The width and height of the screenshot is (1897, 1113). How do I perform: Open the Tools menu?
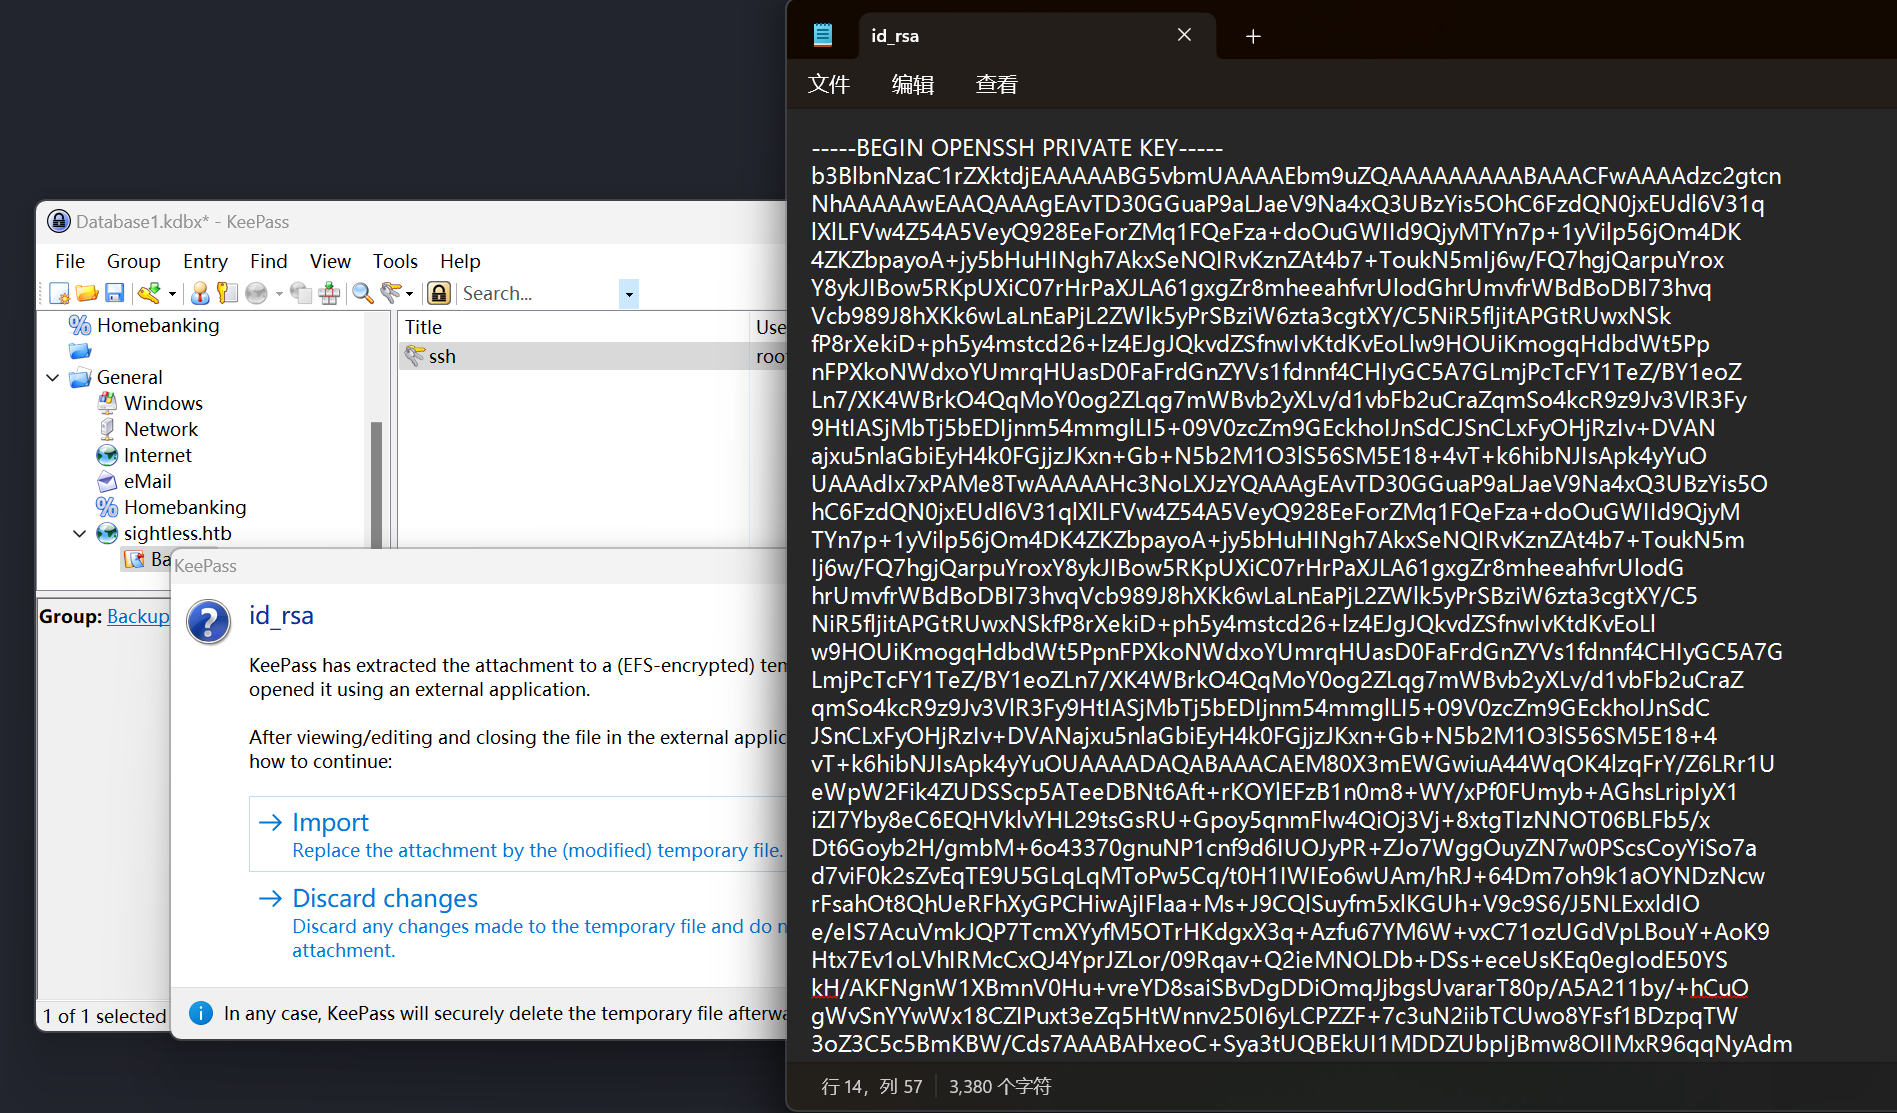[x=395, y=261]
